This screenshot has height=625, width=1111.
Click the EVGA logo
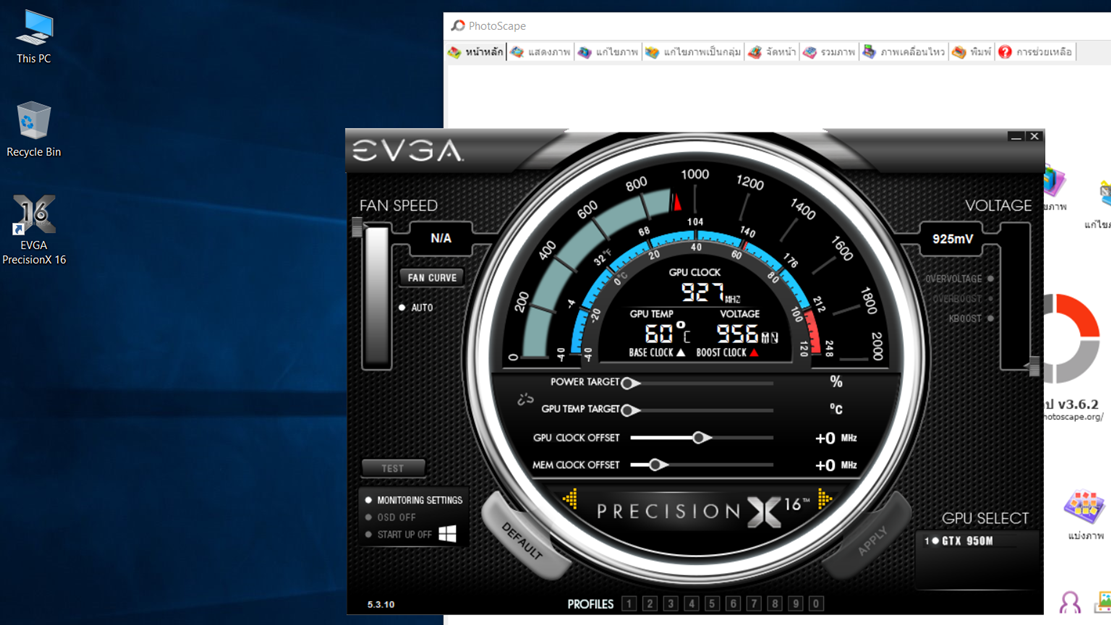(x=407, y=150)
